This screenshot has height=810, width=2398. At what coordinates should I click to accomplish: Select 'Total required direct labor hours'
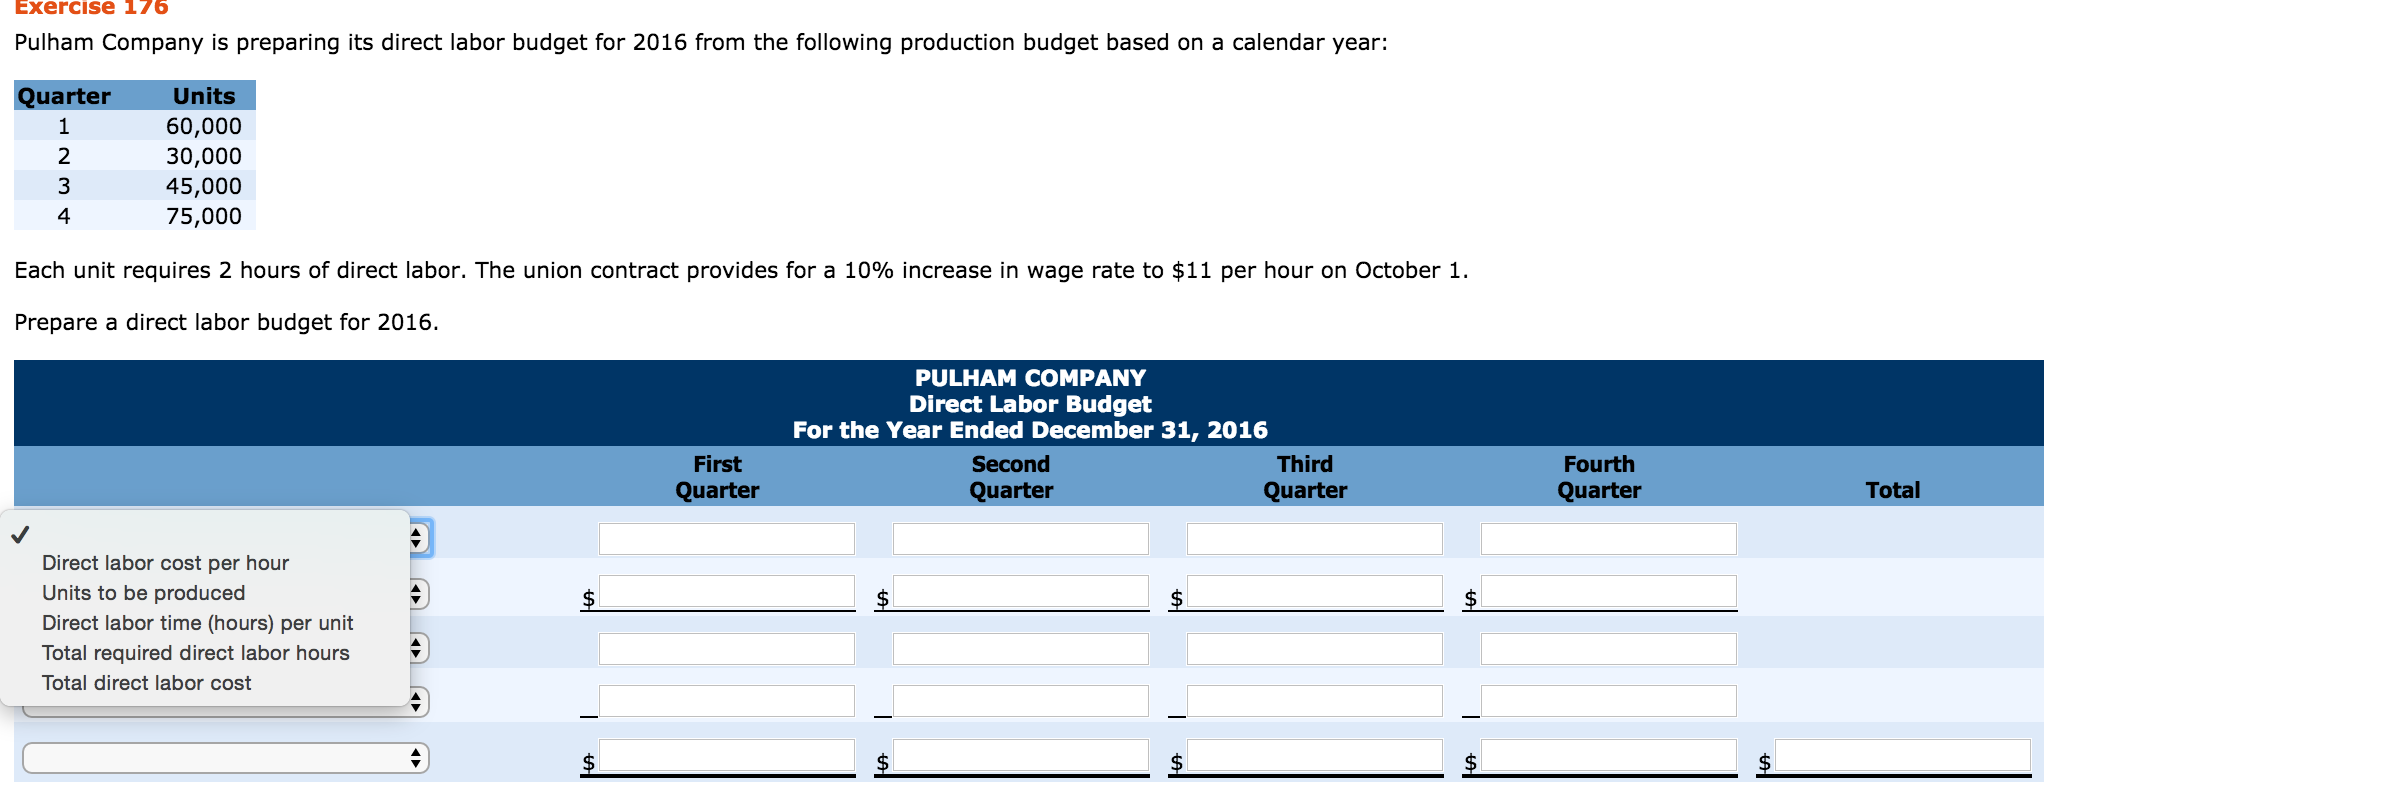click(195, 653)
